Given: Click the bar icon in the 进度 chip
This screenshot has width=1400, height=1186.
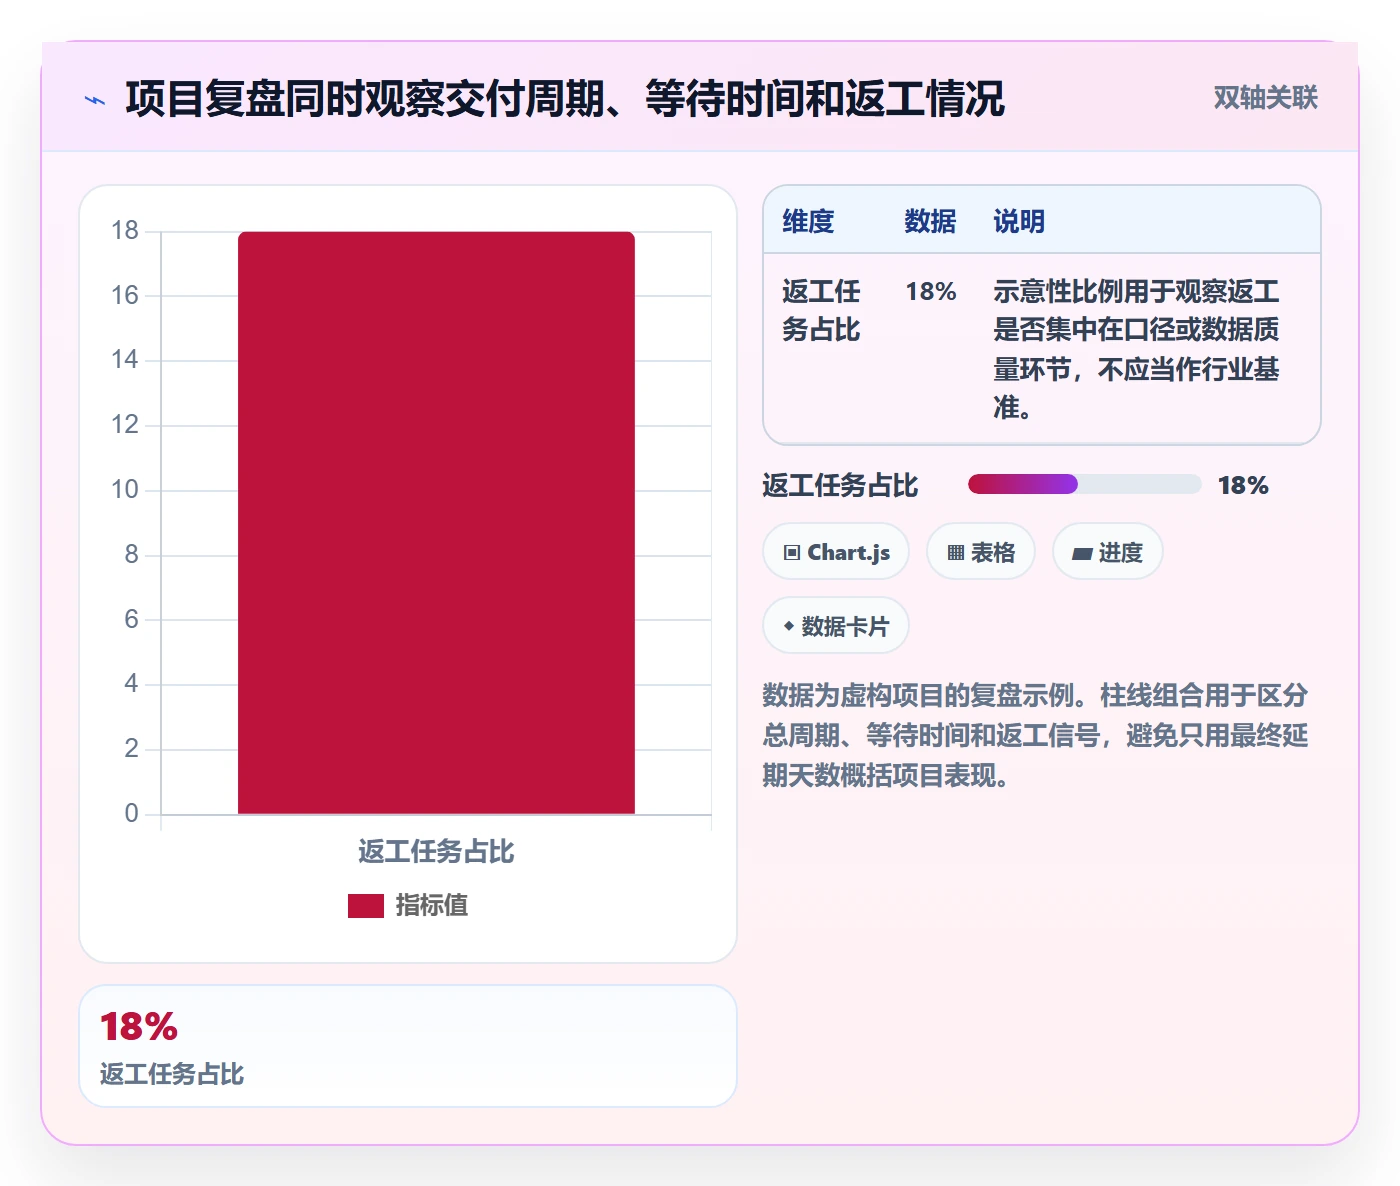Looking at the screenshot, I should click(1082, 553).
